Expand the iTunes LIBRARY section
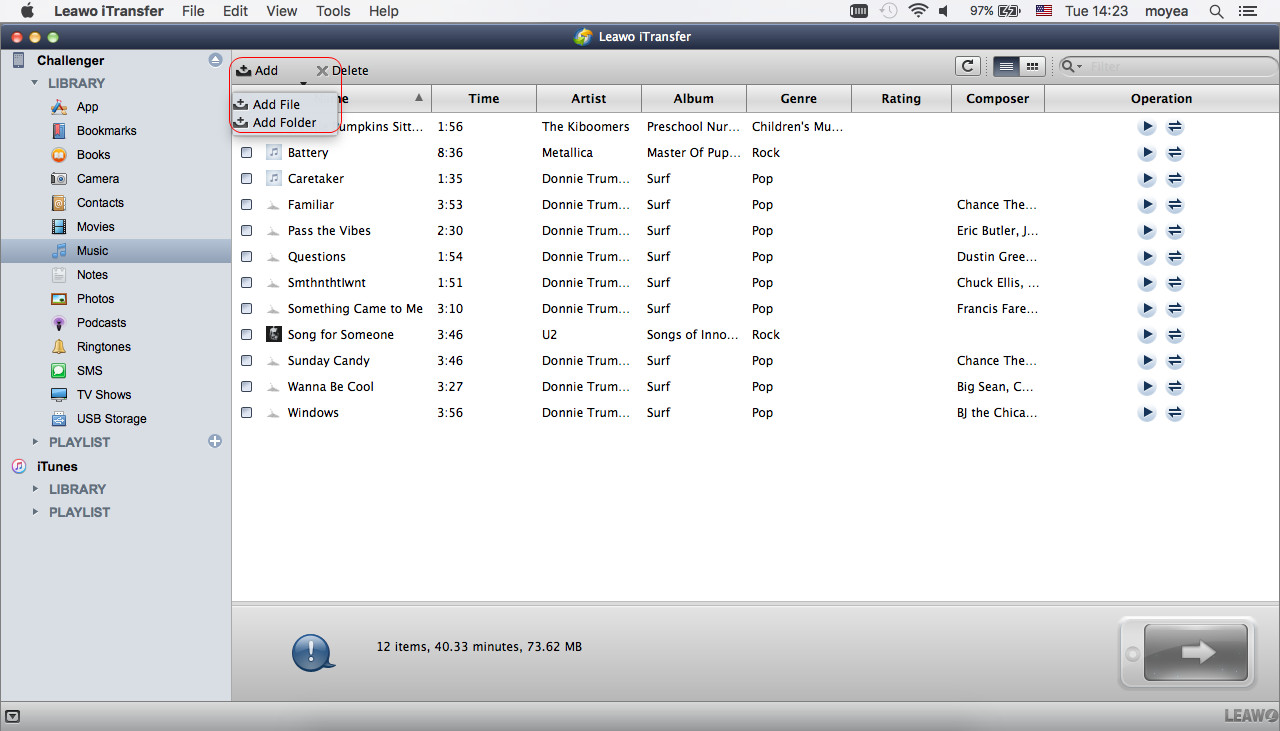The image size is (1280, 731). tap(36, 489)
